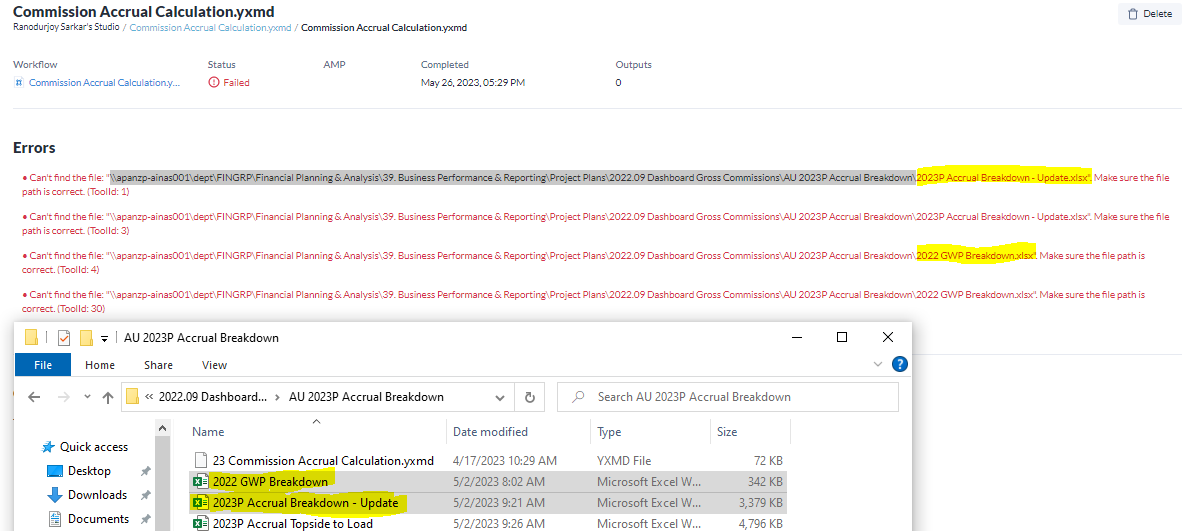This screenshot has width=1197, height=531.
Task: Click the Properties checkmark quick access icon
Action: point(64,338)
